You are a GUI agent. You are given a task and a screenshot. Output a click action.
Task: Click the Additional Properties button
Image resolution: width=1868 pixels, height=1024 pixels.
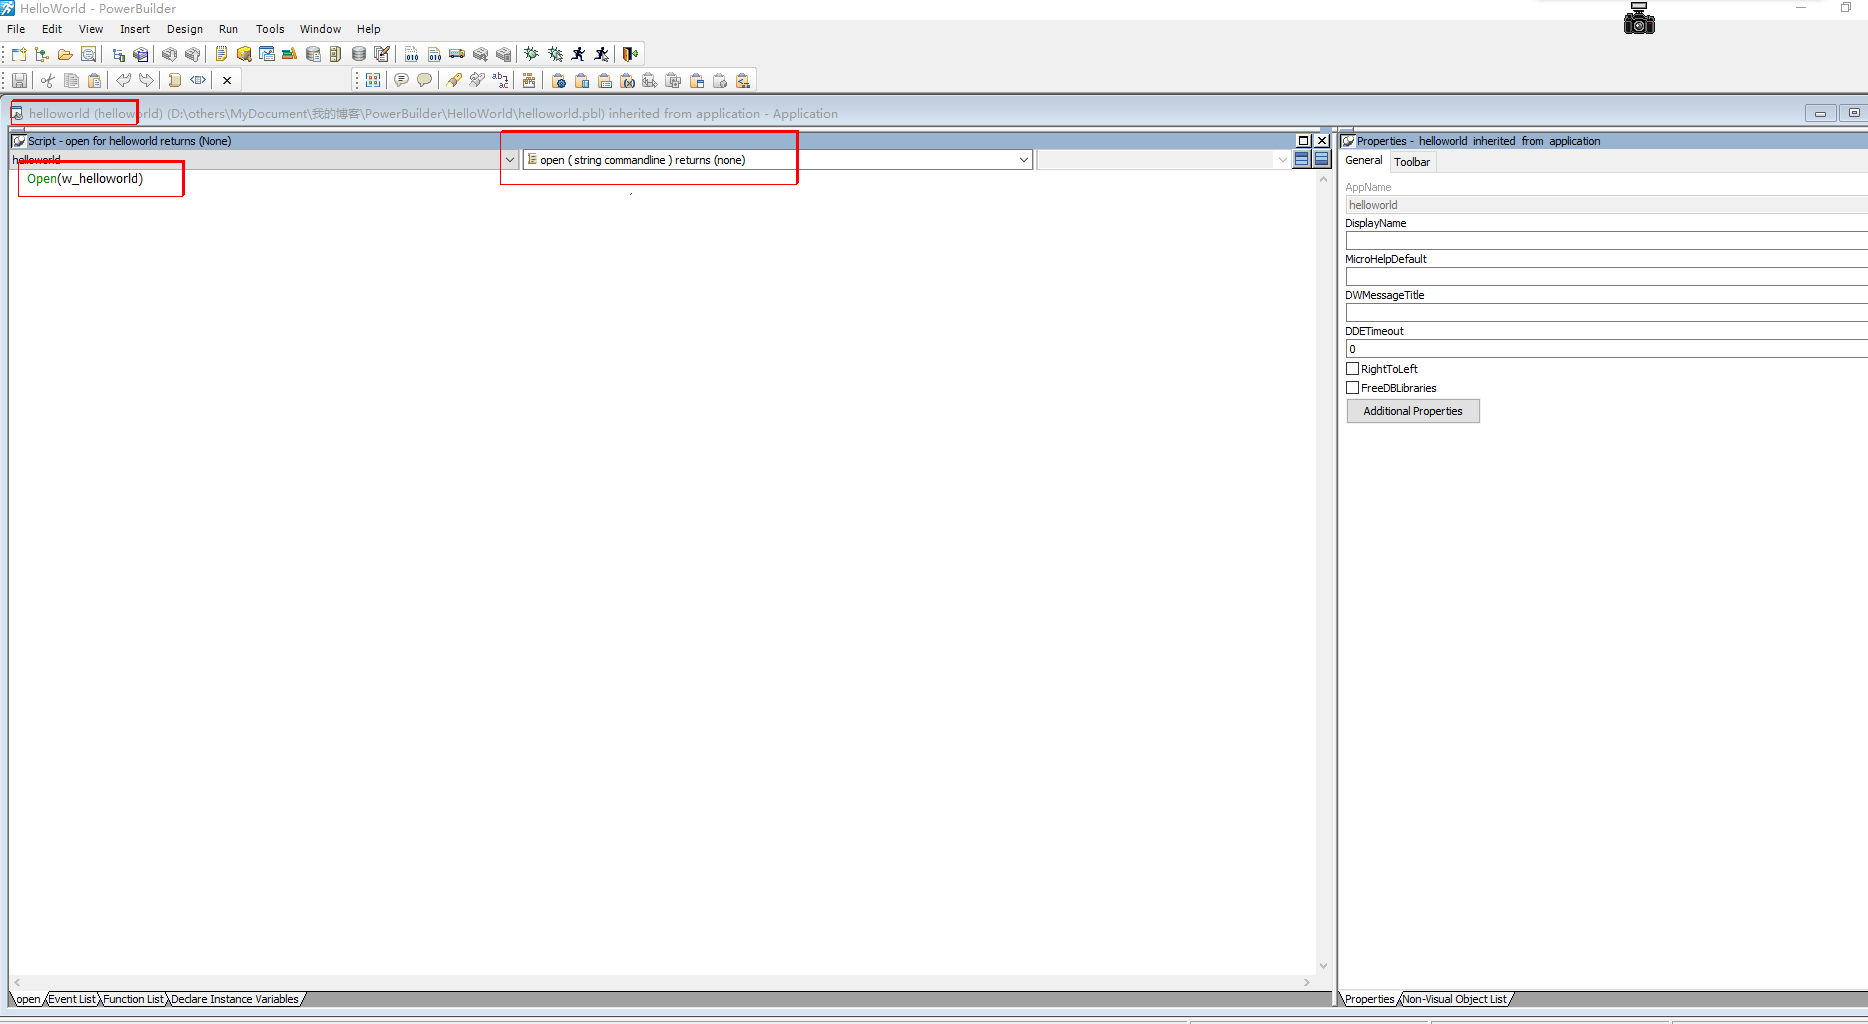click(1413, 411)
